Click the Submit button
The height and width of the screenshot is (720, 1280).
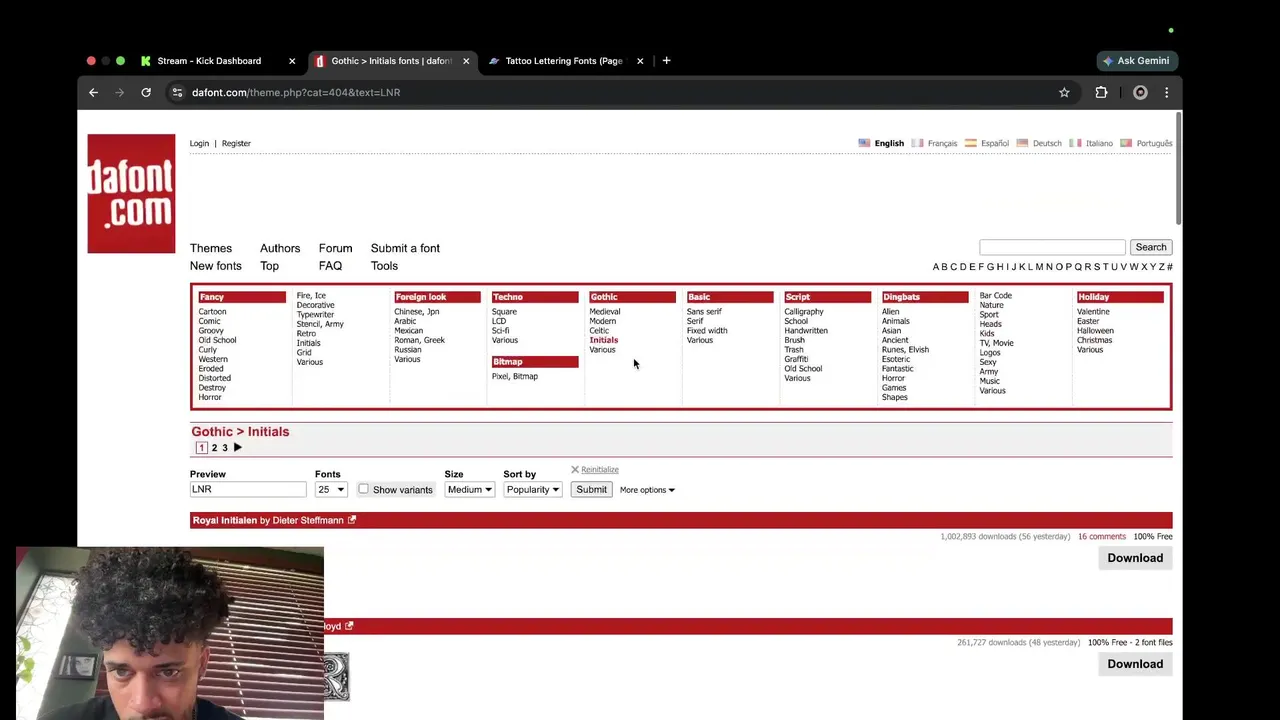point(591,489)
